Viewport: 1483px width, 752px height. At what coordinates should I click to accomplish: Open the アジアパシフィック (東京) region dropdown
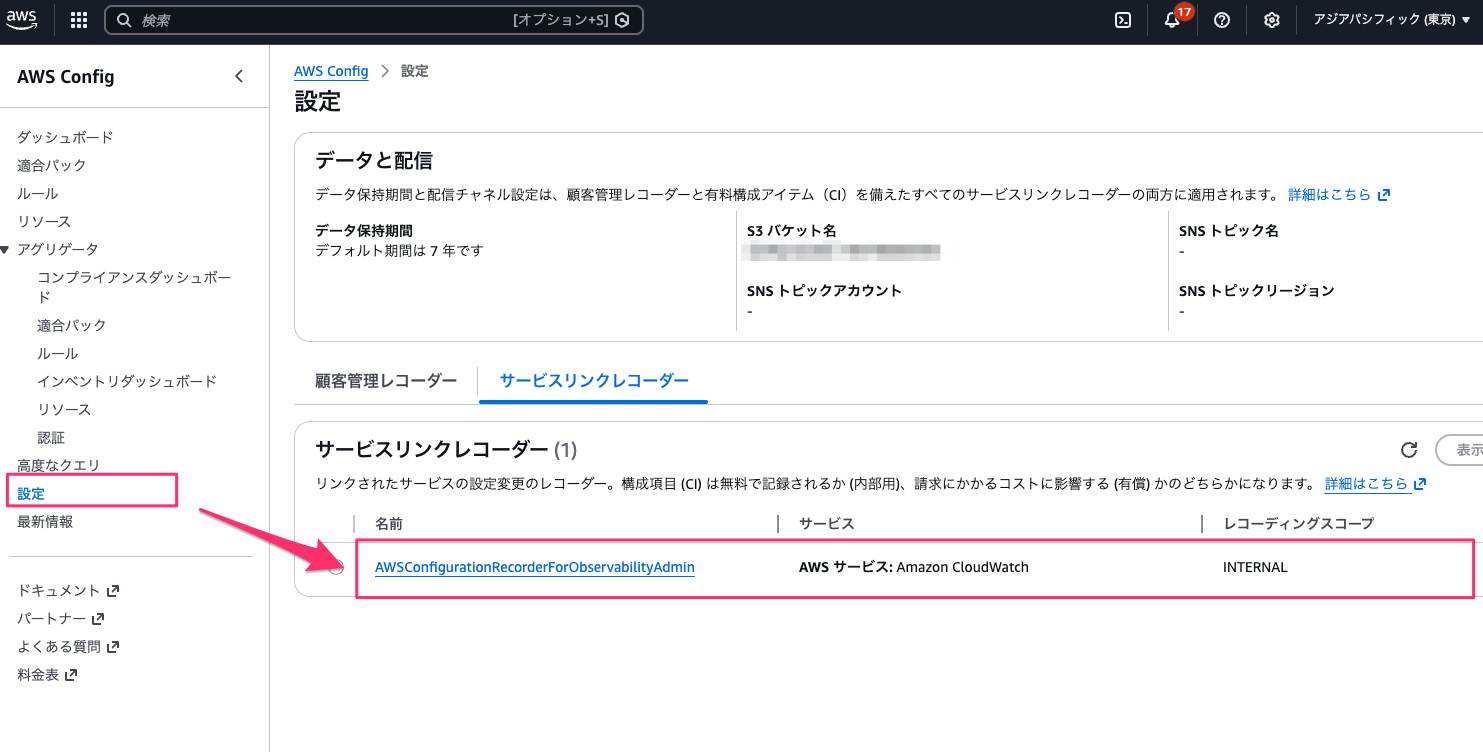pyautogui.click(x=1390, y=20)
